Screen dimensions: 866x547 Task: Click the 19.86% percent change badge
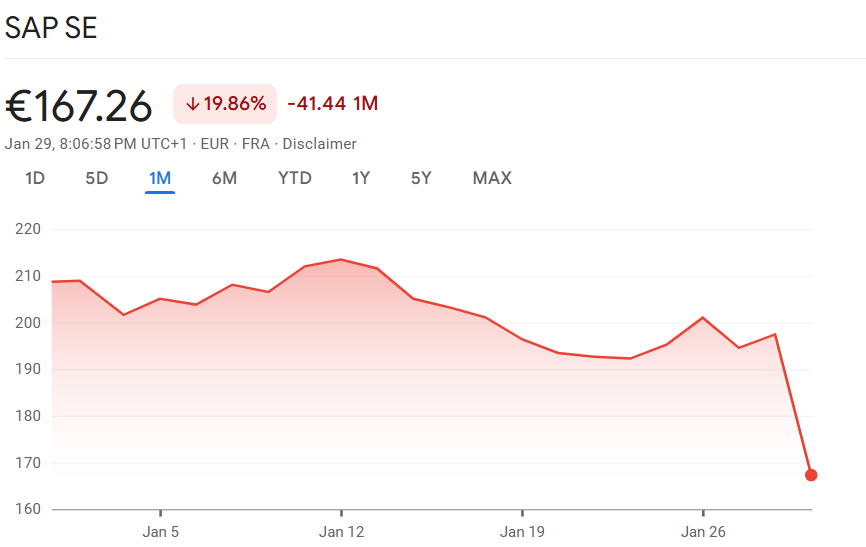click(x=234, y=104)
